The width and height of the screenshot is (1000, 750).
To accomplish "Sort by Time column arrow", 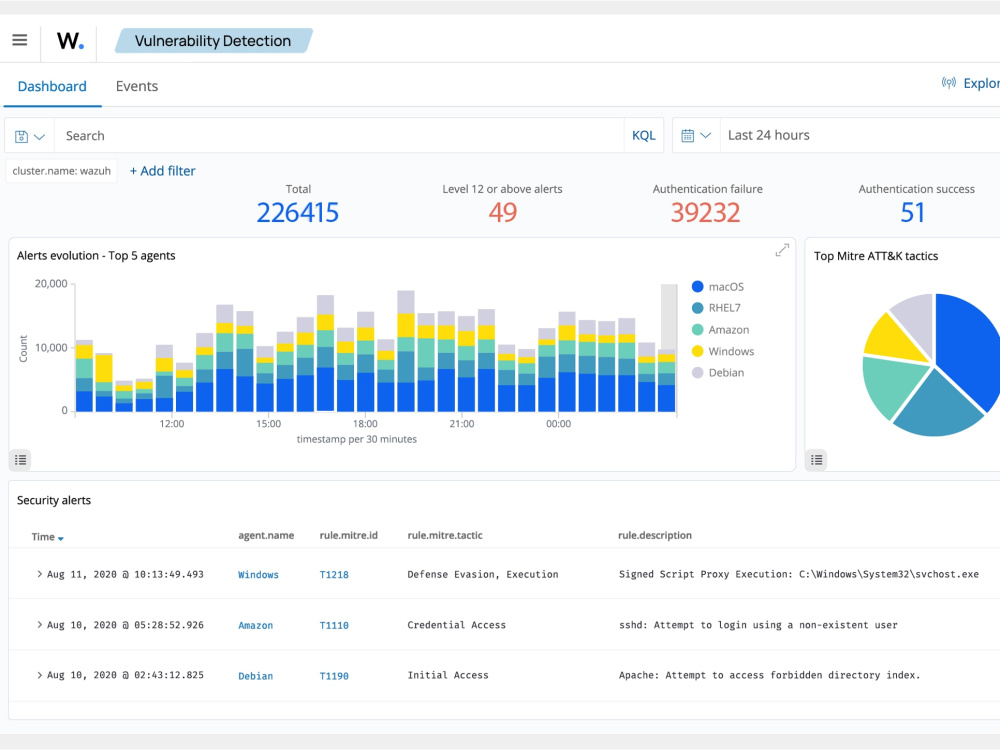I will (61, 538).
